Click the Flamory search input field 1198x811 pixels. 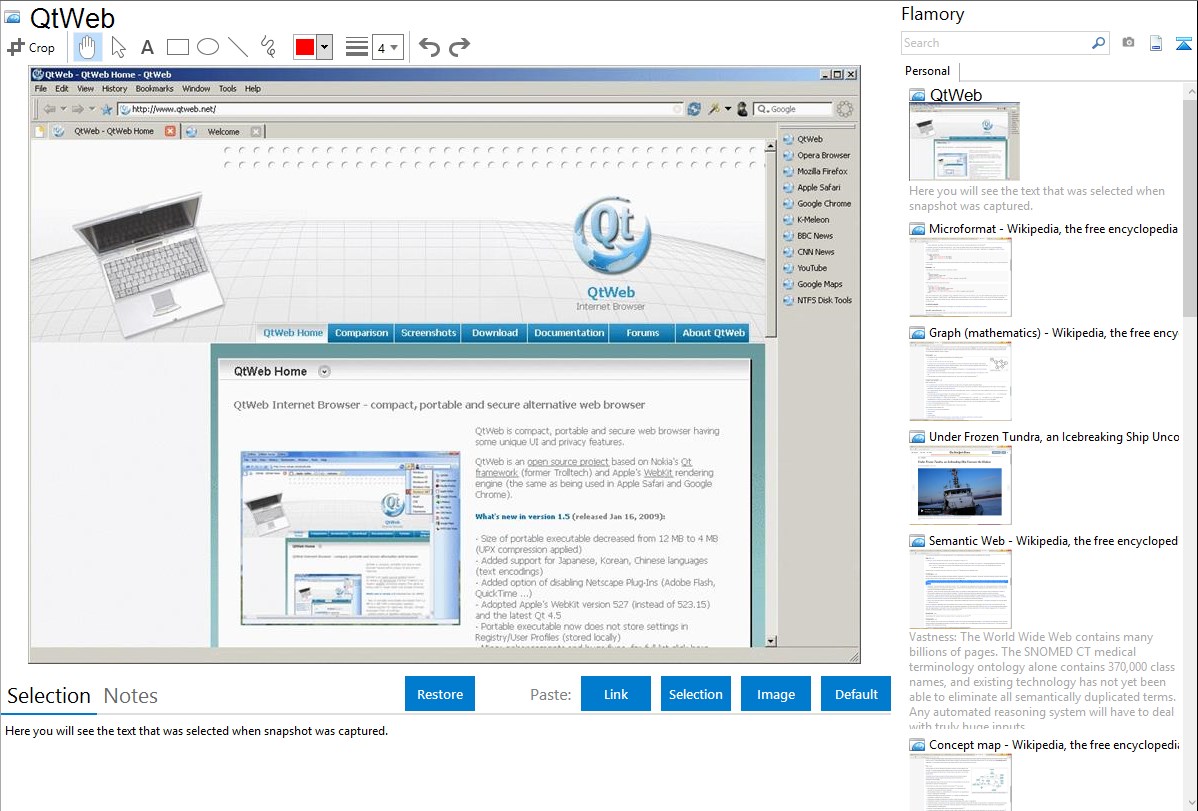(995, 43)
